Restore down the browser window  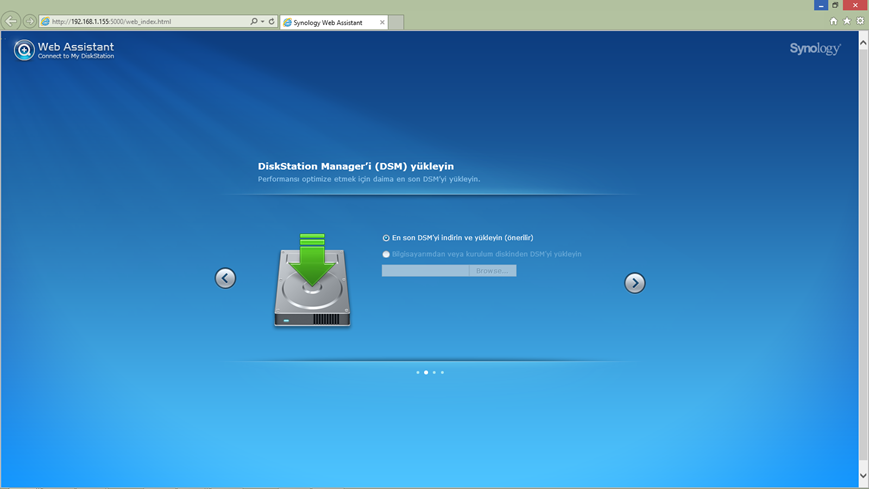[835, 5]
